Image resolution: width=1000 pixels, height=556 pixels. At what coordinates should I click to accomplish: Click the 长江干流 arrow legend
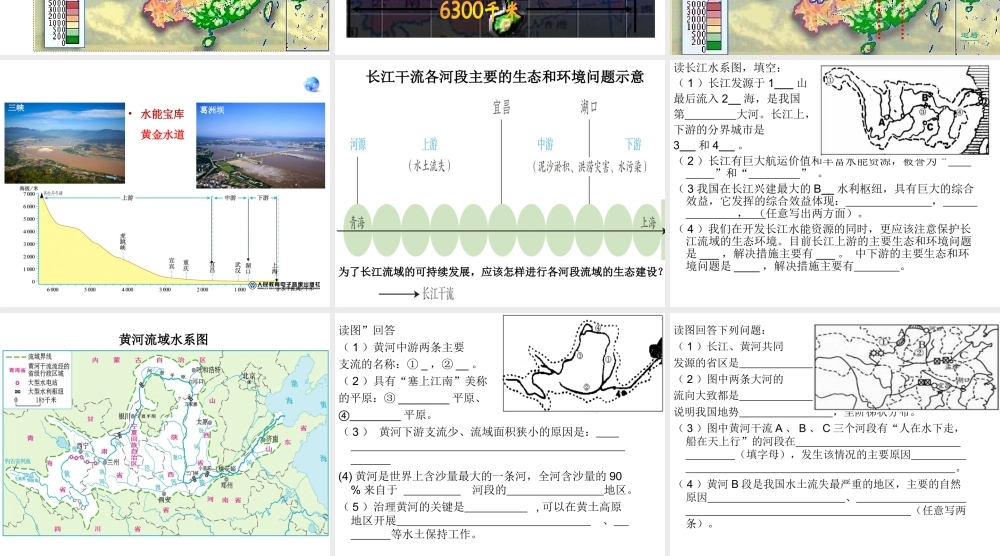416,294
